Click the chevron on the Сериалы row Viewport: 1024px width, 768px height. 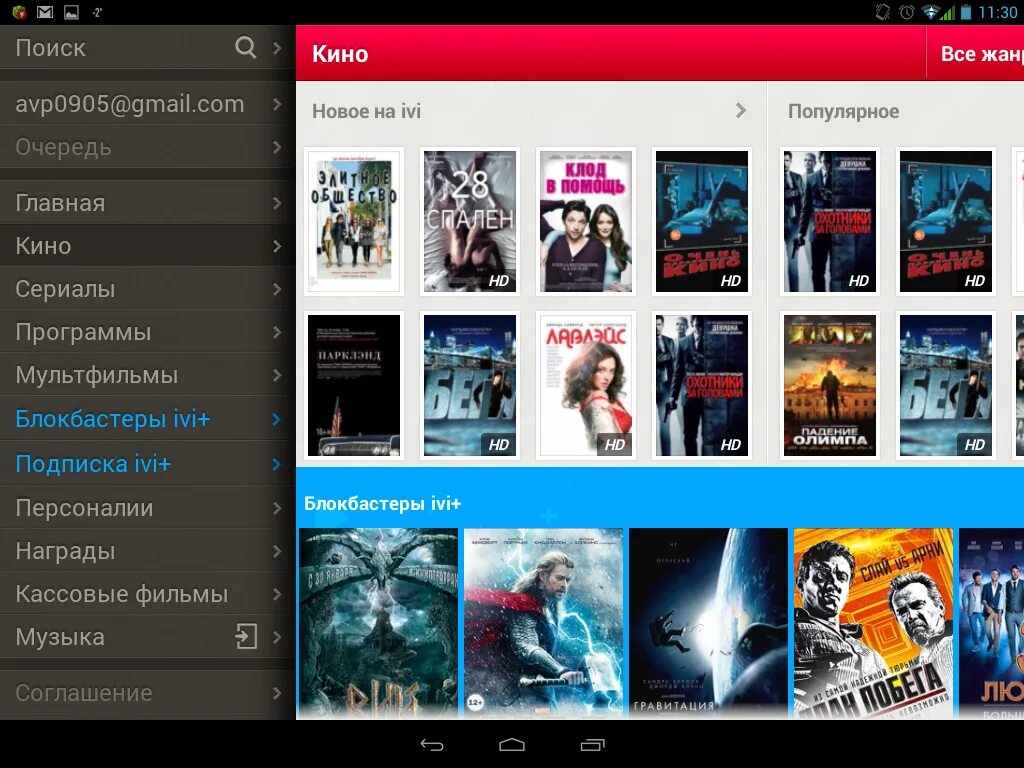click(x=278, y=289)
